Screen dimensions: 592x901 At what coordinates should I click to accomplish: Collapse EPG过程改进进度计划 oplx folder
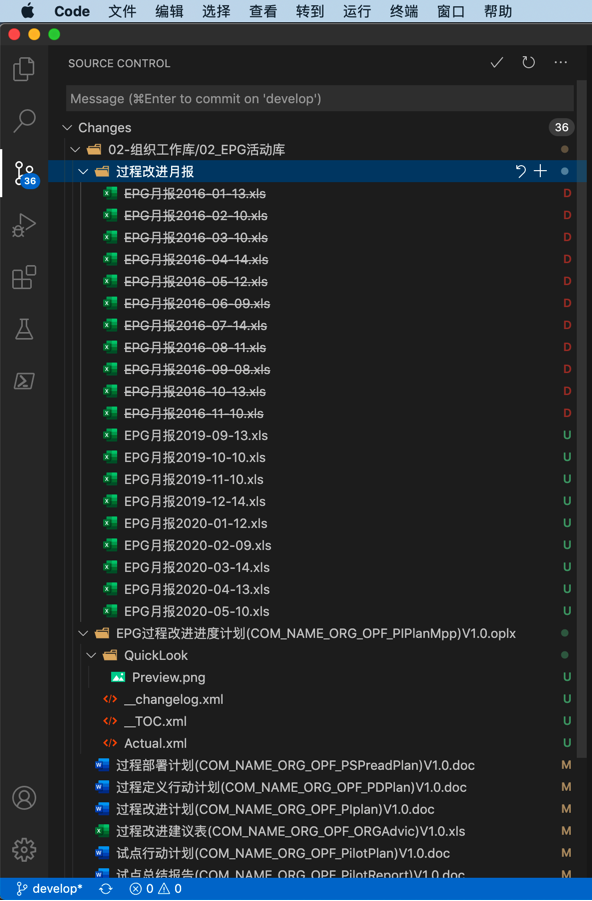(x=83, y=633)
